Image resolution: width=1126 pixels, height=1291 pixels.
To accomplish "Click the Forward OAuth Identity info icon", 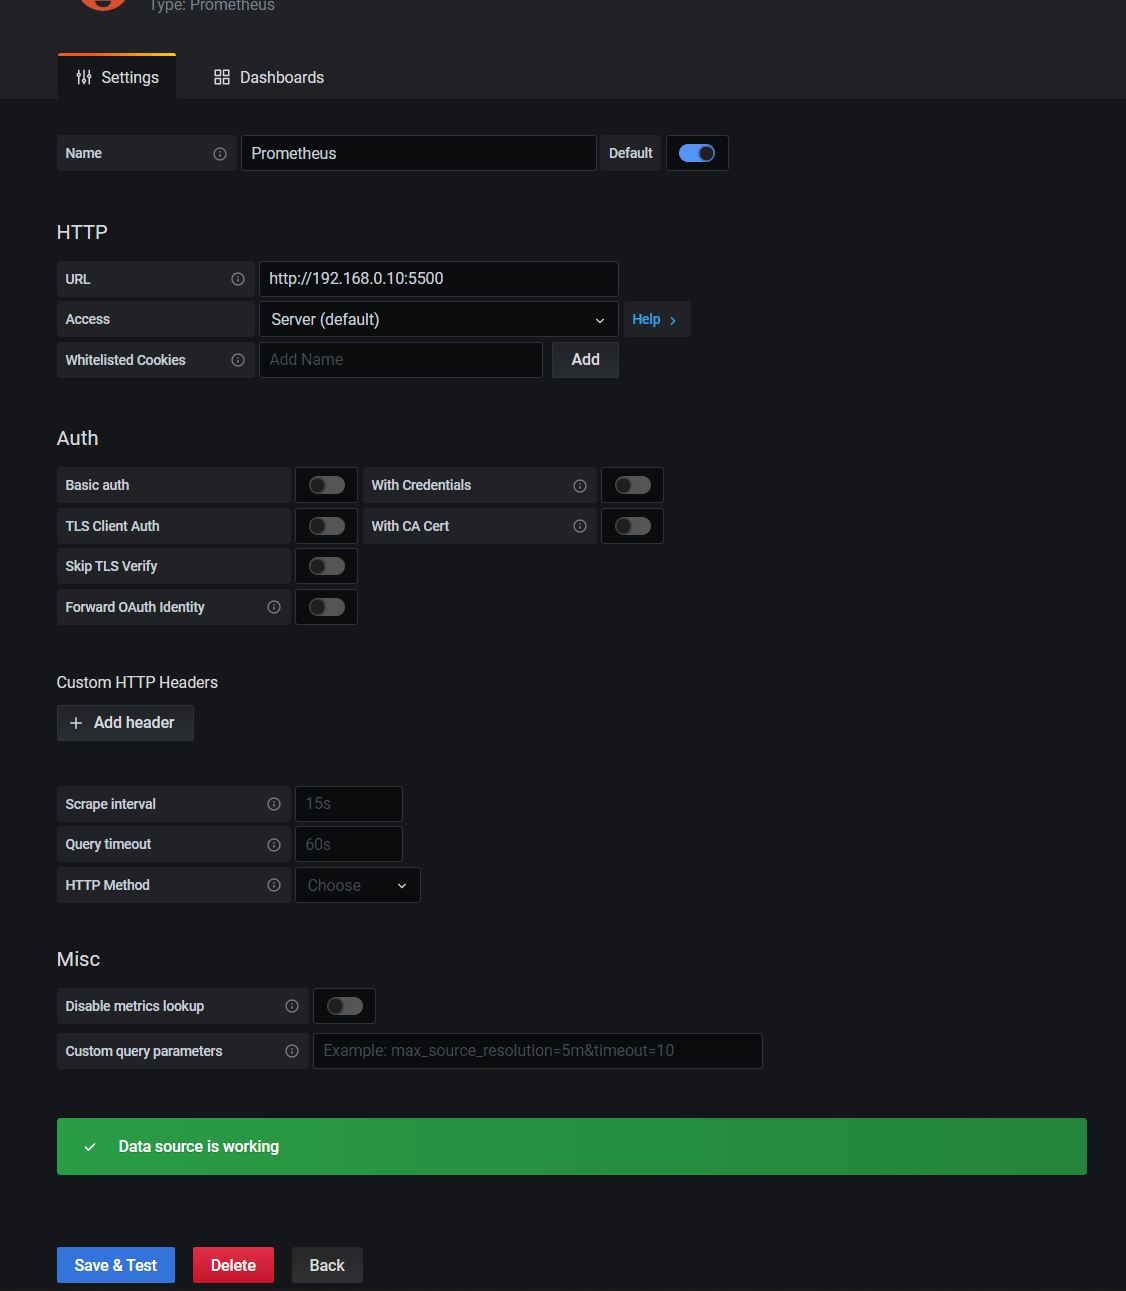I will pyautogui.click(x=274, y=607).
